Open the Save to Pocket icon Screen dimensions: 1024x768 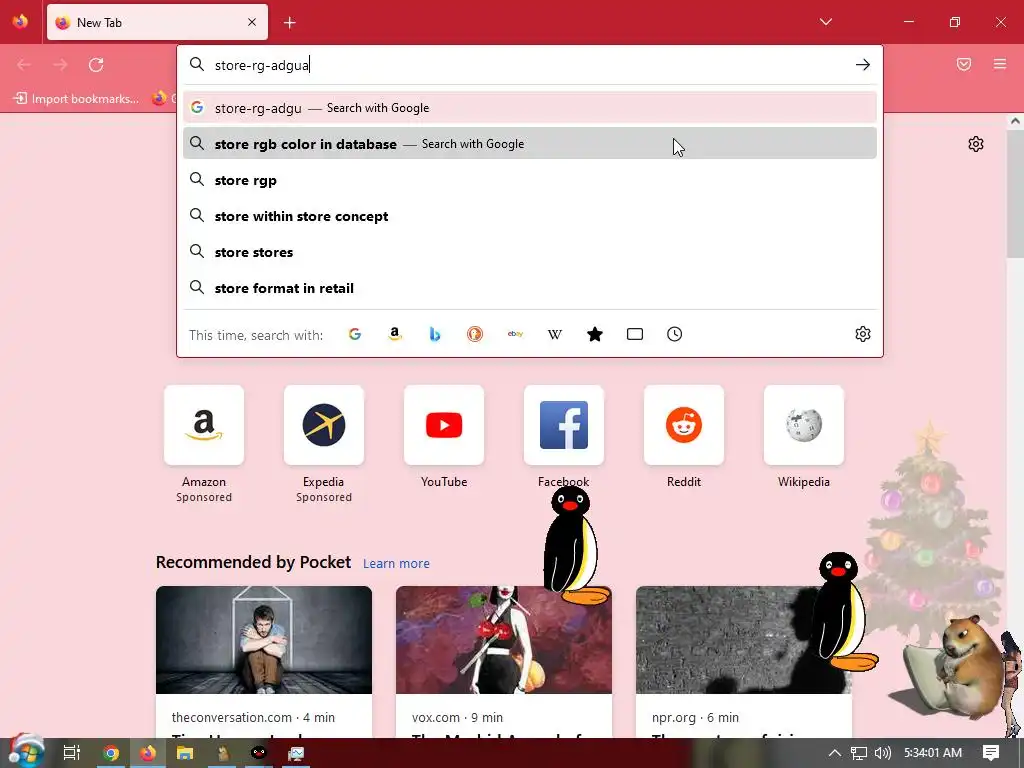coord(964,64)
